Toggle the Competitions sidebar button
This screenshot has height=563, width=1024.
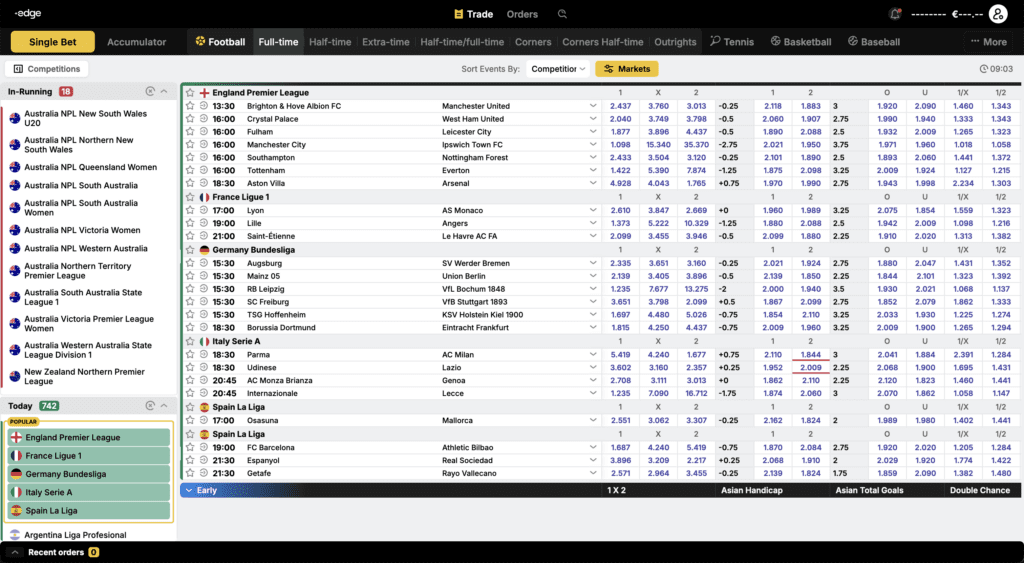pos(46,69)
